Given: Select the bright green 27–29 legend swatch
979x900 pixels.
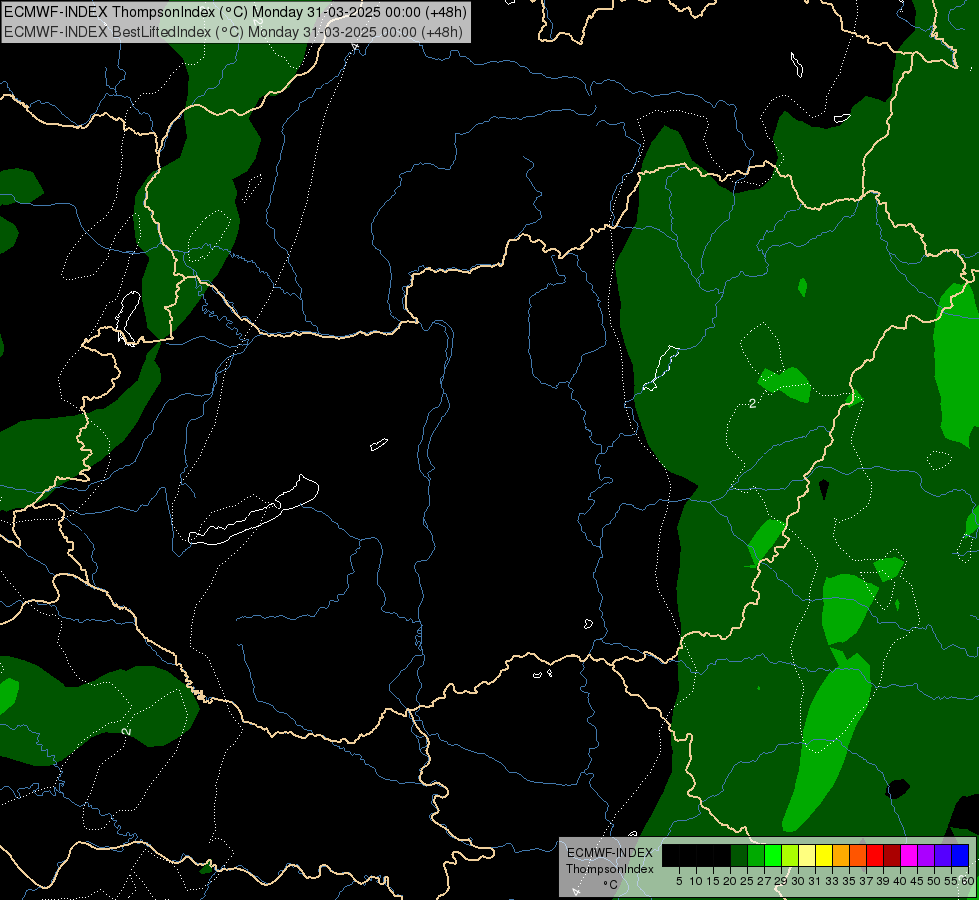Looking at the screenshot, I should point(774,856).
